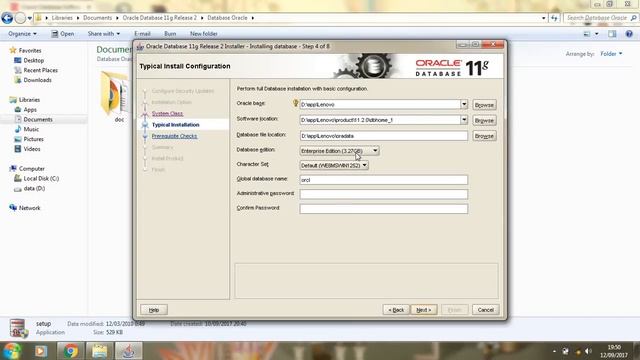Open the Share with menu
Viewport: 640px width, 360px height.
104,33
